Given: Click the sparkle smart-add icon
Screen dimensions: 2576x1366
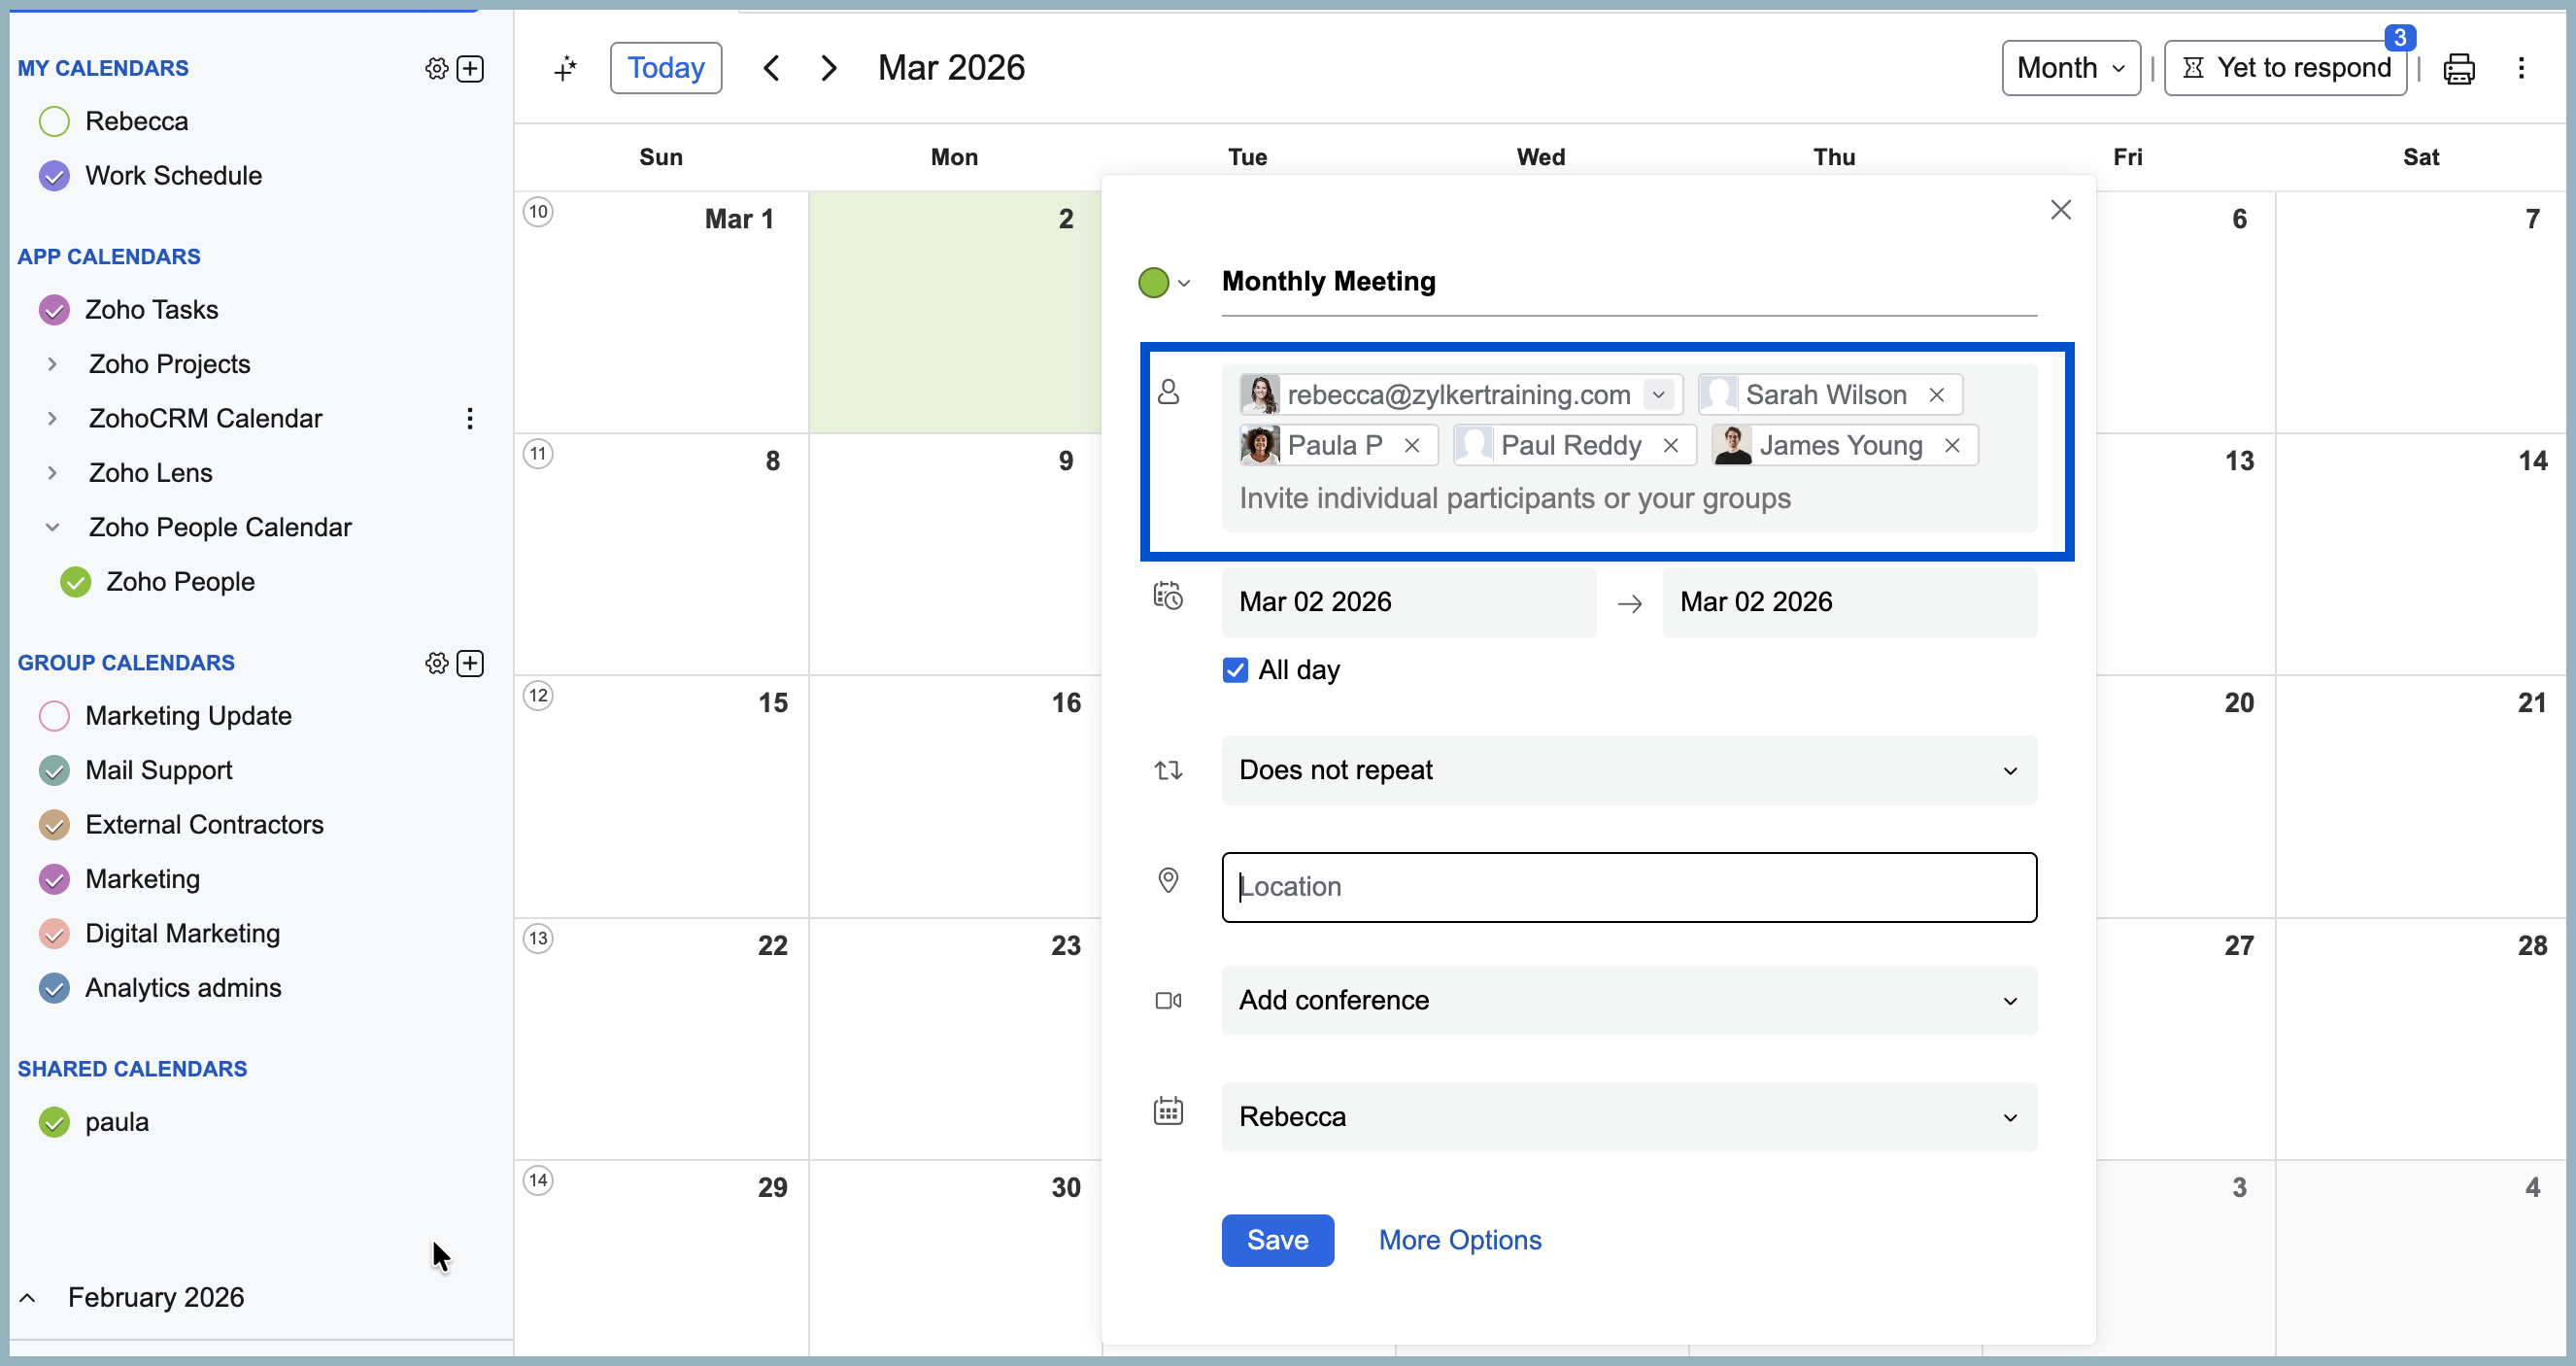Looking at the screenshot, I should [x=566, y=68].
